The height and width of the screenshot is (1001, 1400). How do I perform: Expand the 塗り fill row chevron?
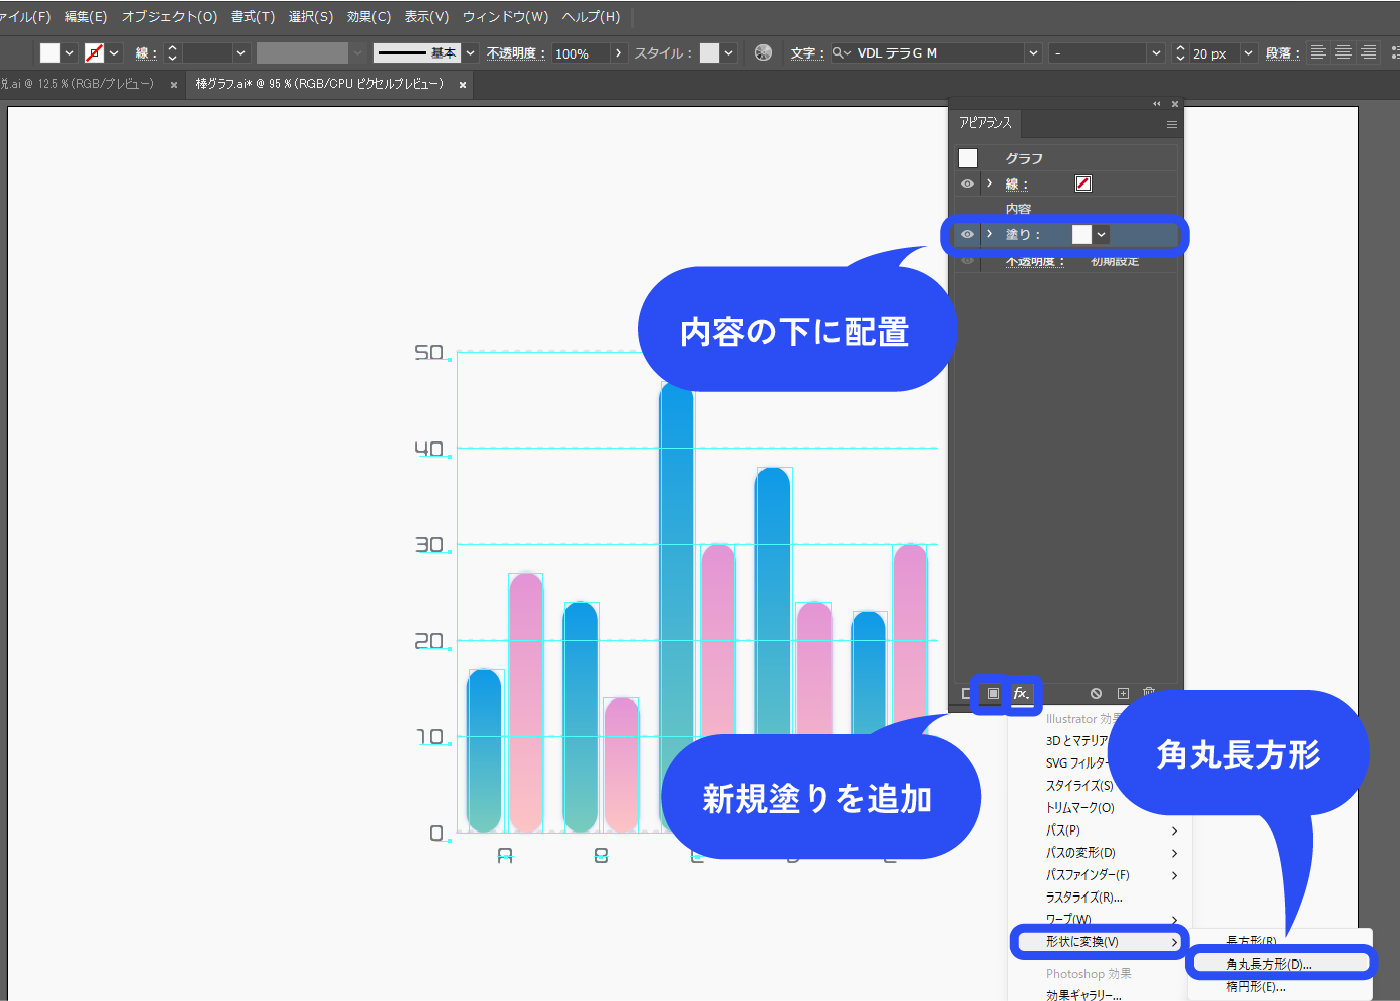point(990,234)
